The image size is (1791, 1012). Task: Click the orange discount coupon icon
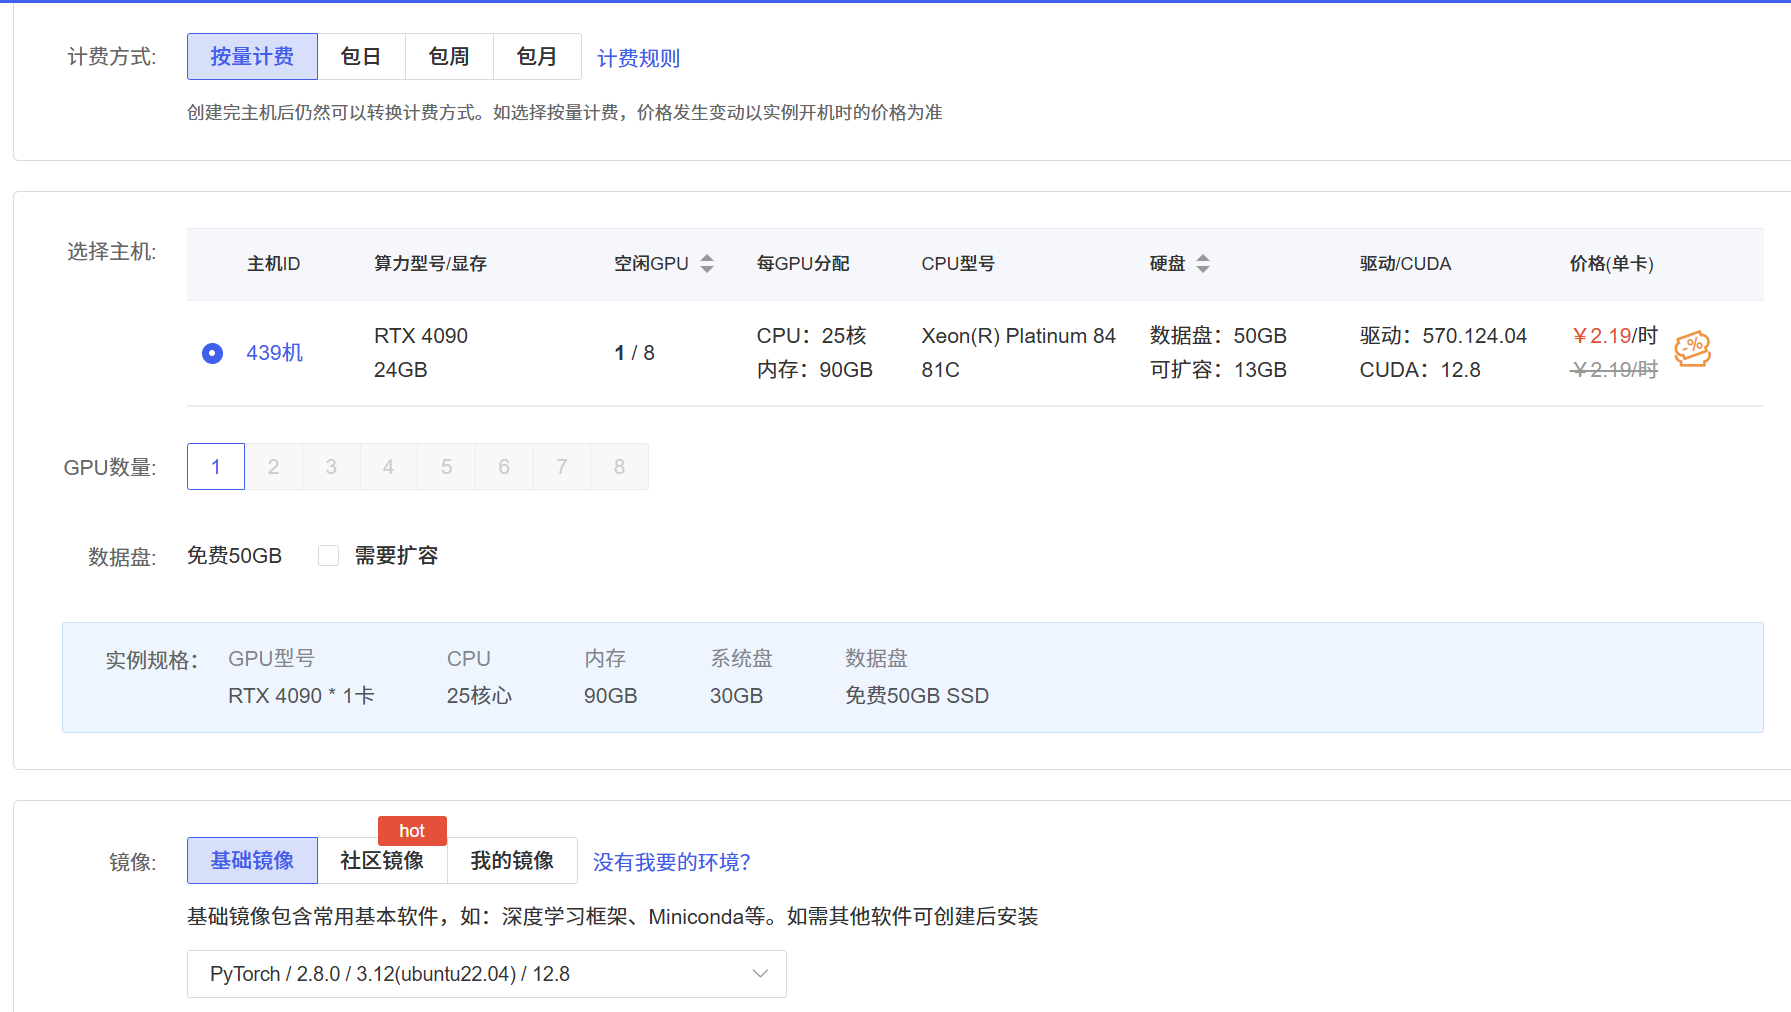[1692, 349]
